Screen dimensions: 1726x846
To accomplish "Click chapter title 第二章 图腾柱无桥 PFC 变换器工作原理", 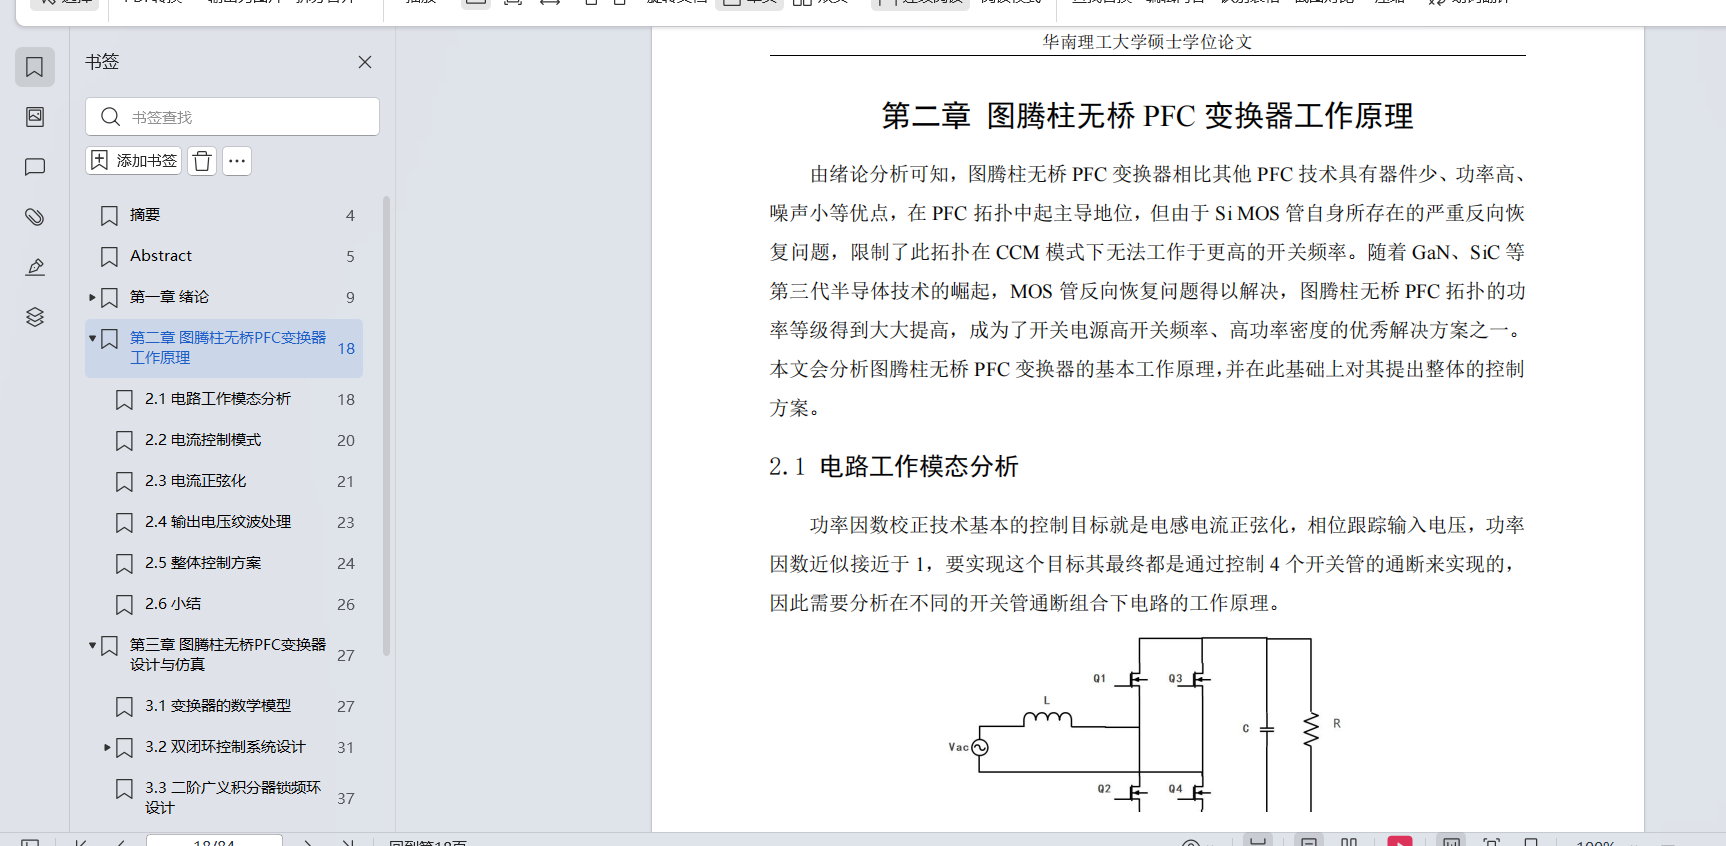I will [x=1147, y=116].
